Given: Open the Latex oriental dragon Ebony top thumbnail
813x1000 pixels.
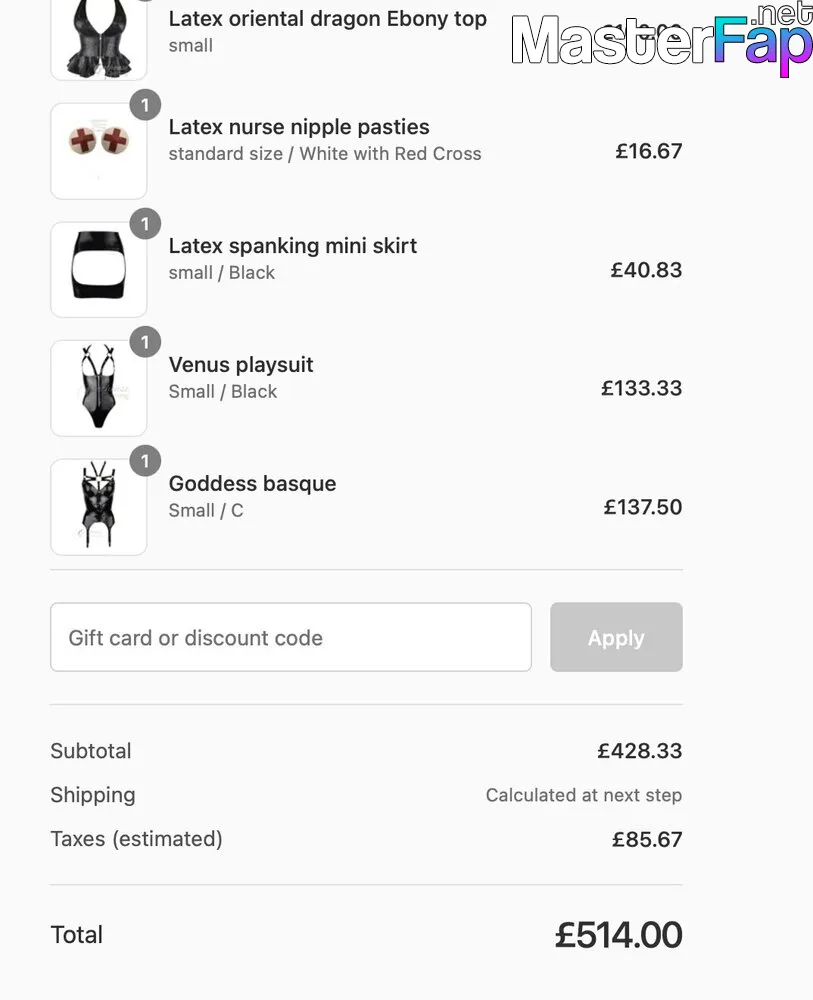Looking at the screenshot, I should point(99,38).
